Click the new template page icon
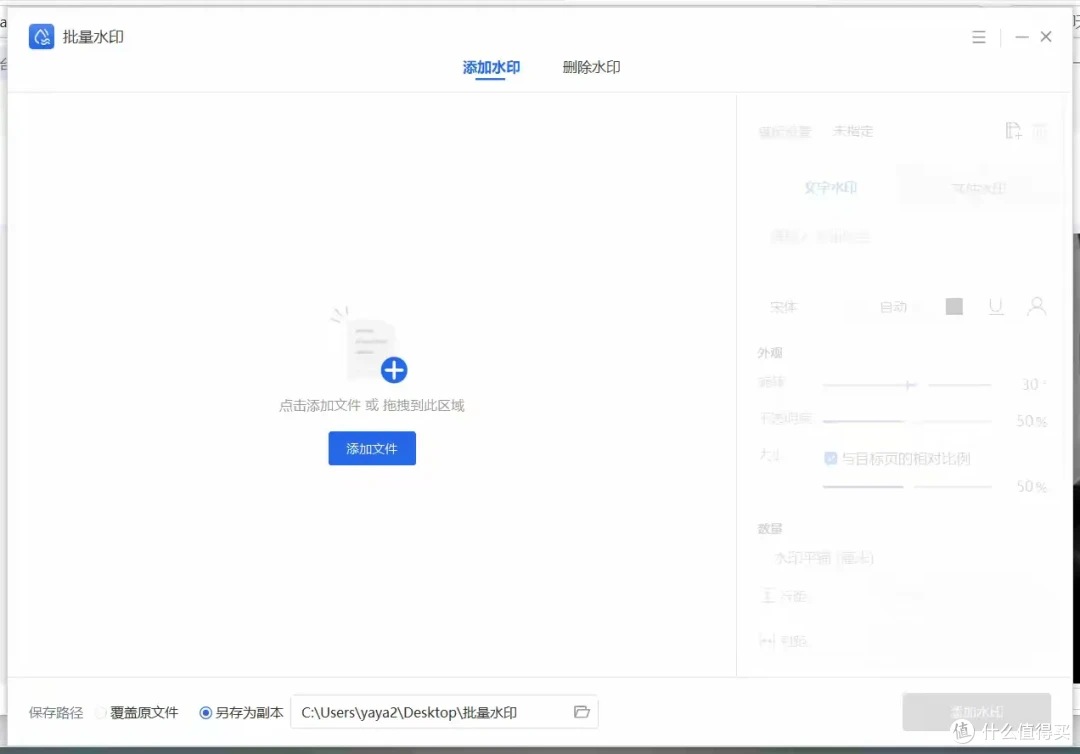 point(1013,130)
